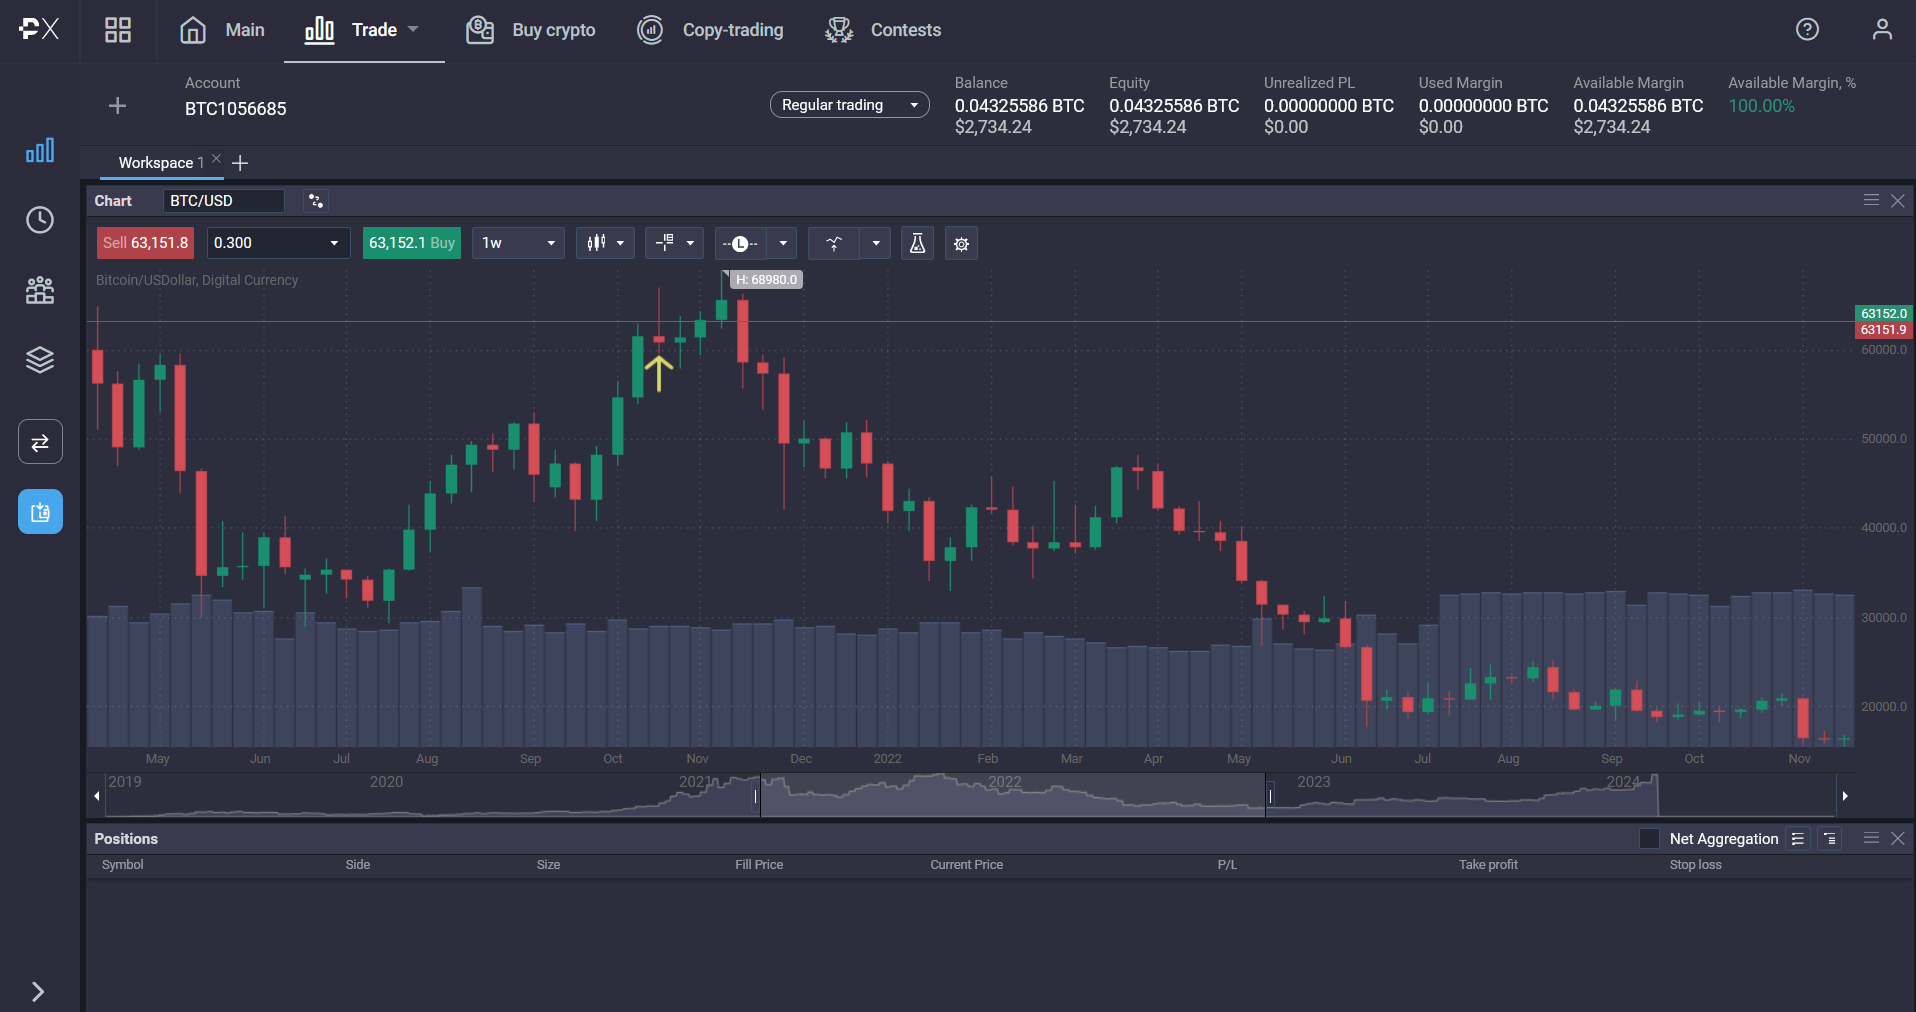Open the community people sidebar icon

click(40, 290)
